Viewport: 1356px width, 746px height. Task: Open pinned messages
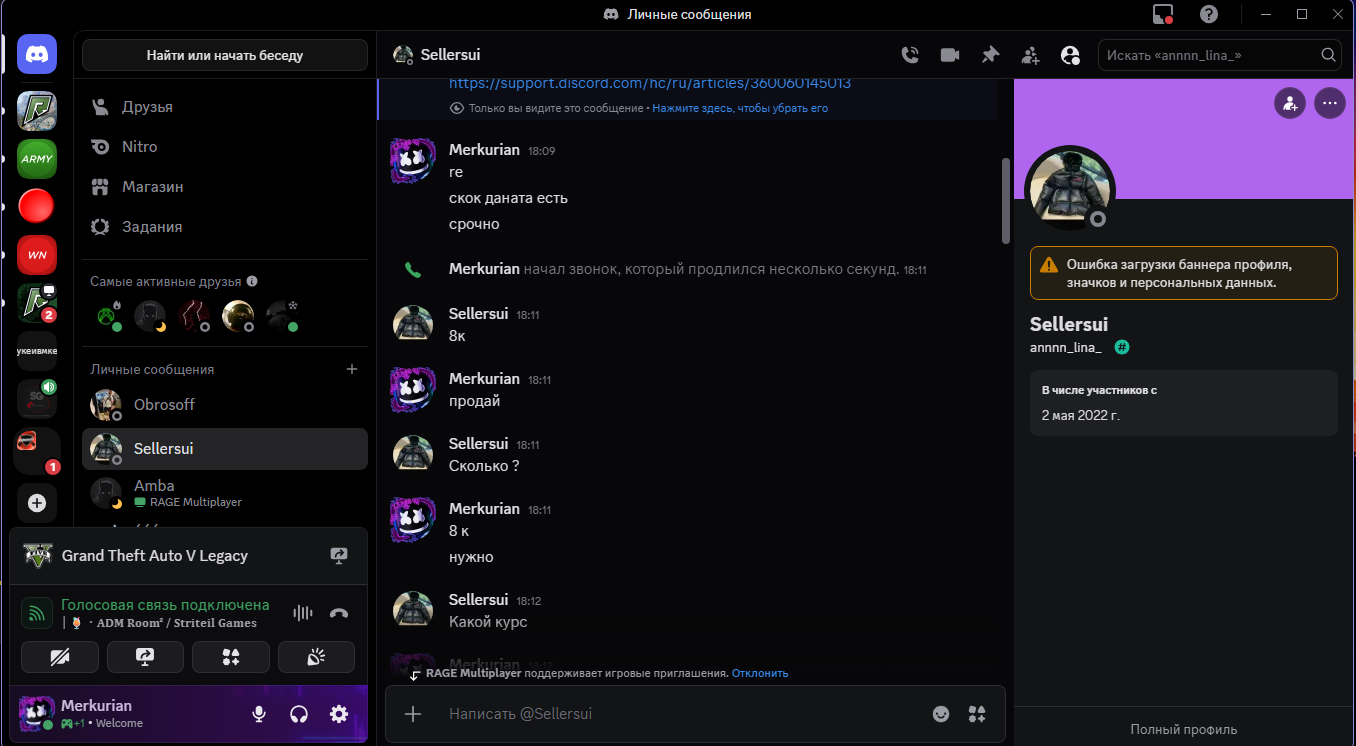pyautogui.click(x=990, y=55)
